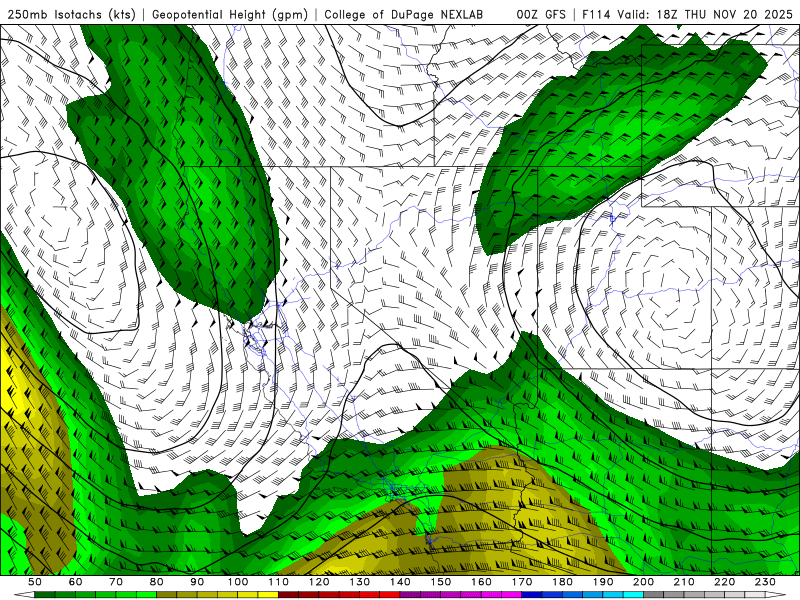Click the 110 knot legend label
800x600 pixels.
tap(278, 582)
